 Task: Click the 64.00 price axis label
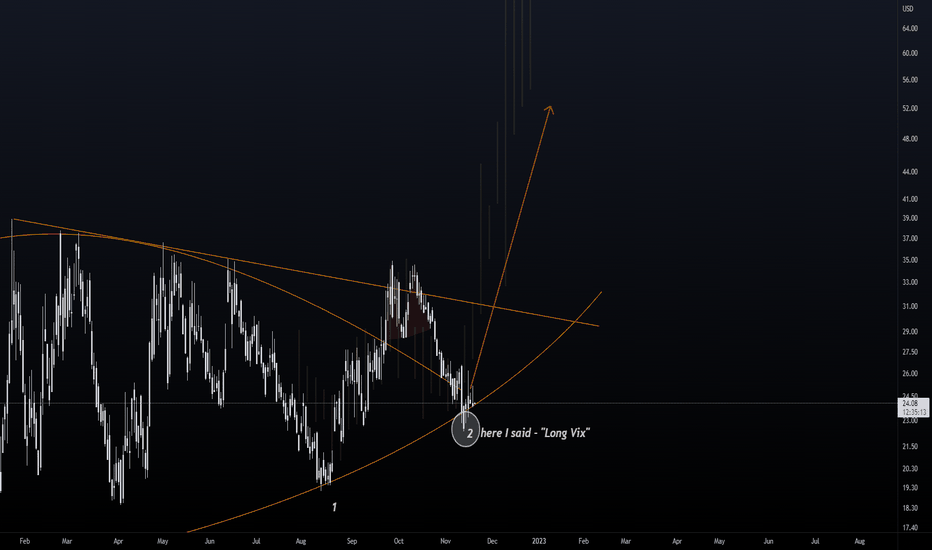(910, 29)
